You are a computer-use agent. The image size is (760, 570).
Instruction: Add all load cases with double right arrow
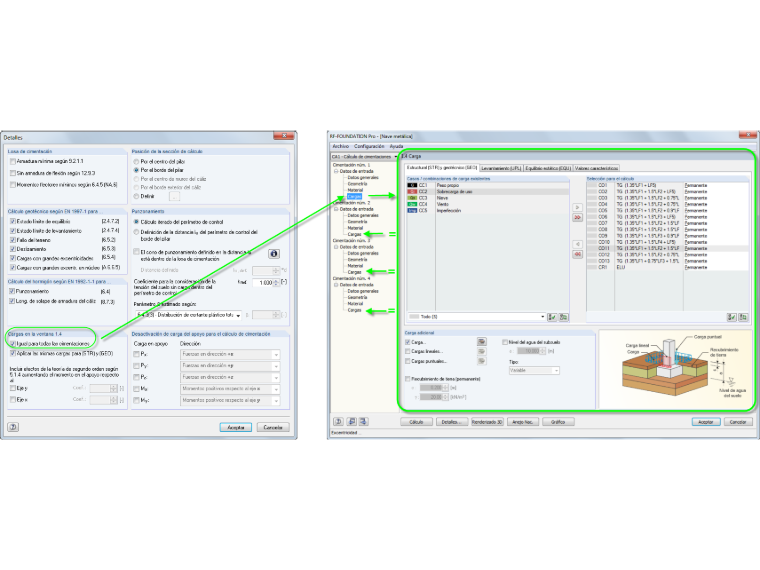[577, 218]
